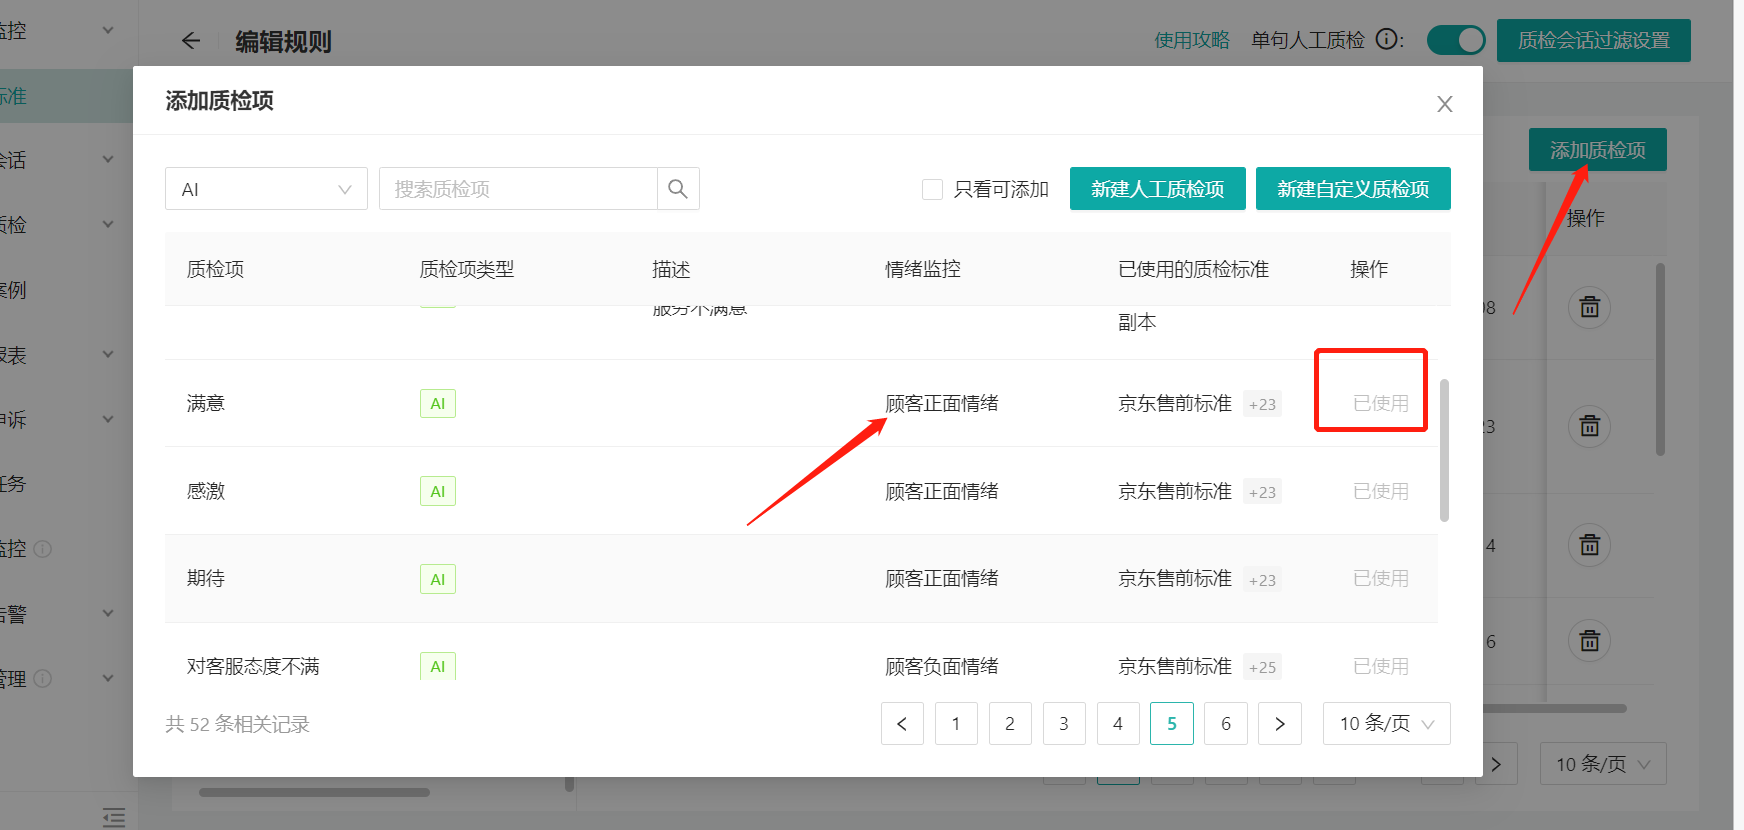Select current page 5 in dialog pagination
The height and width of the screenshot is (830, 1744).
(1172, 724)
